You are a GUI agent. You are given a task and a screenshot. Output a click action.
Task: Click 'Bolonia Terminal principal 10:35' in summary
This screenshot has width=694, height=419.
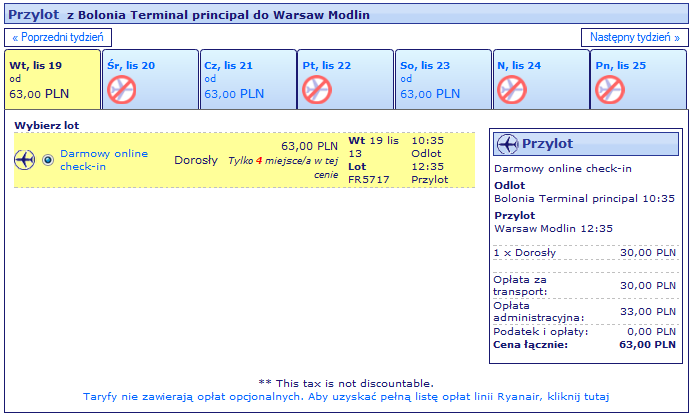(x=585, y=199)
